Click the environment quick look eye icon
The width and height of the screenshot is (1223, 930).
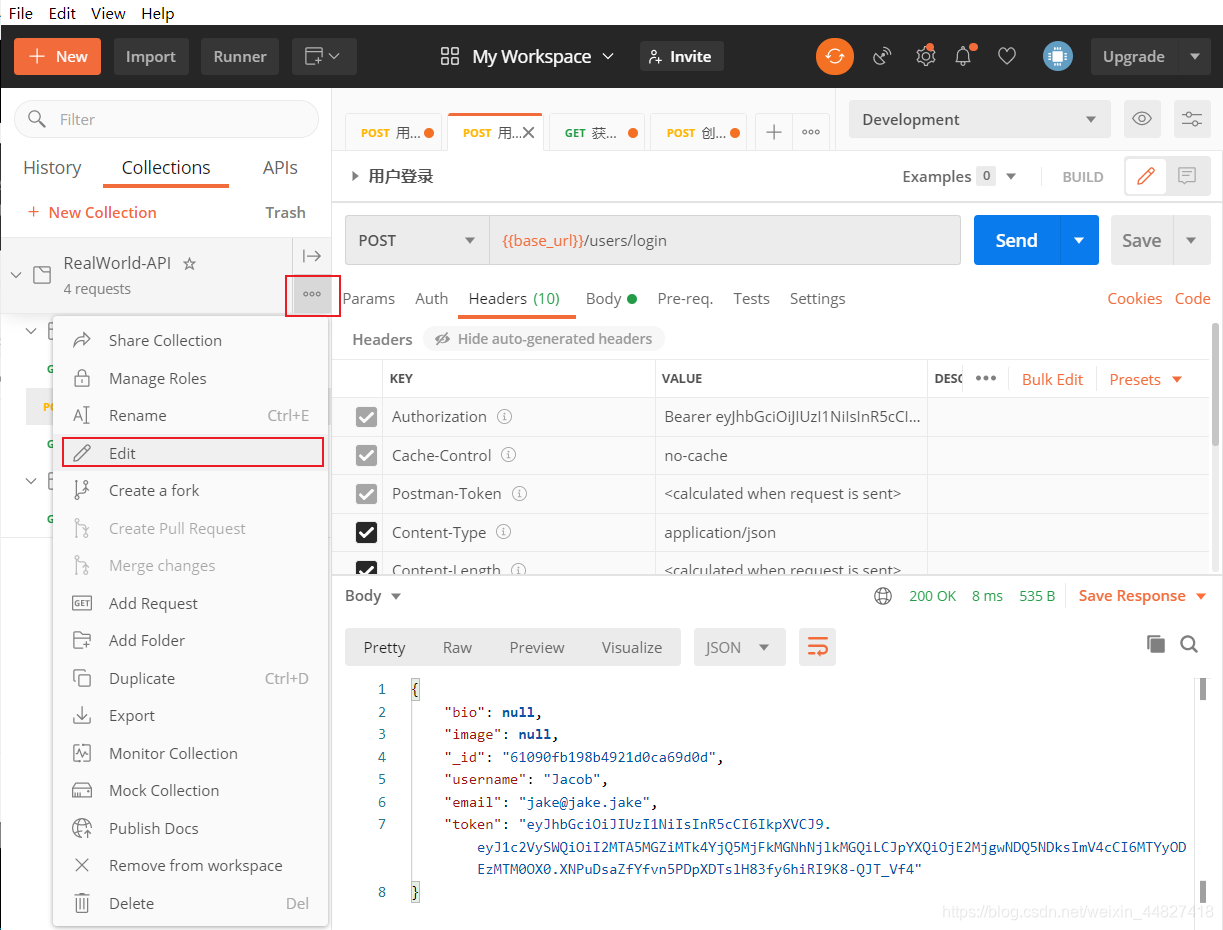[x=1141, y=119]
